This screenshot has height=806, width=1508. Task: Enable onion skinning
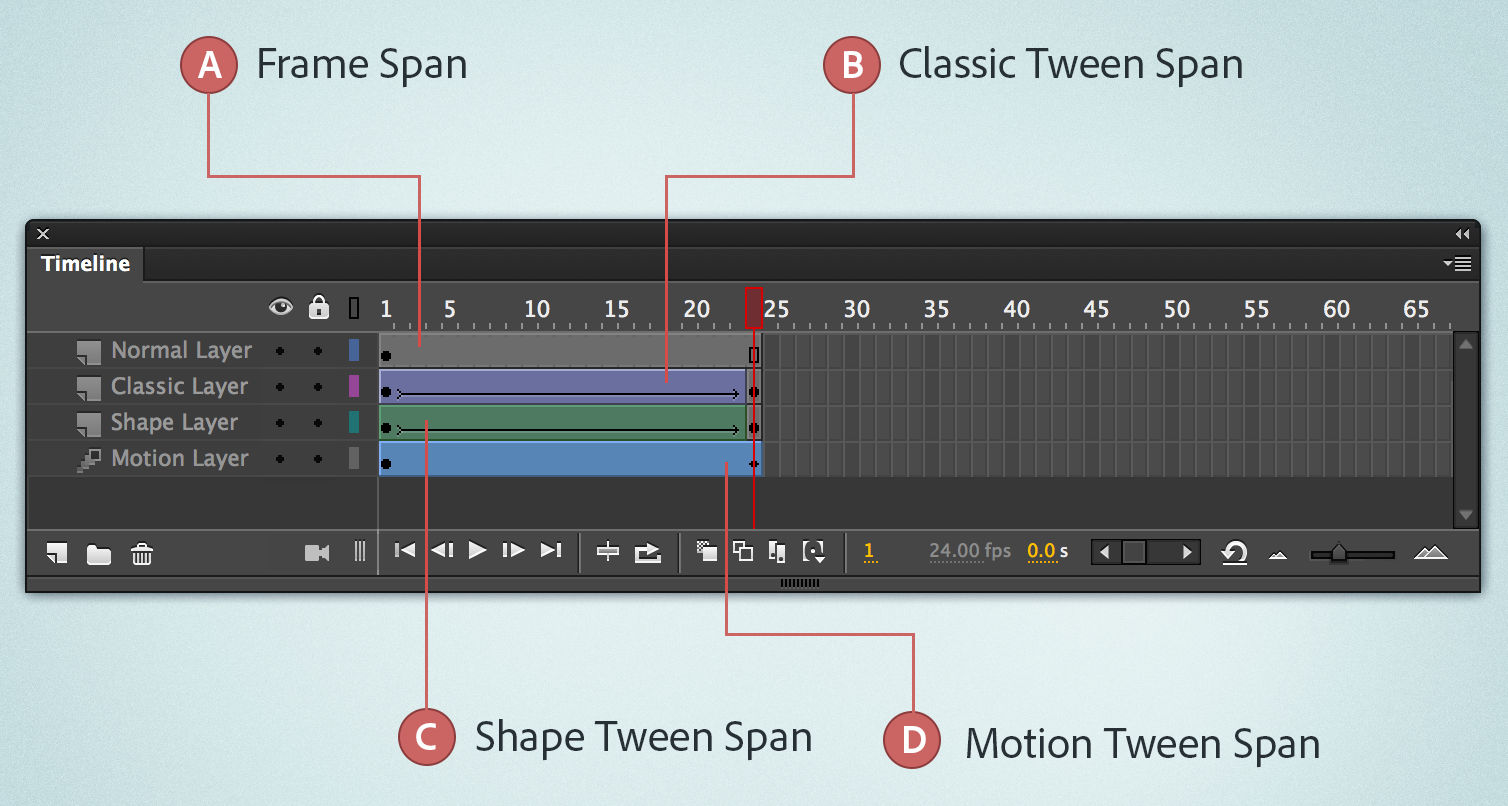706,550
